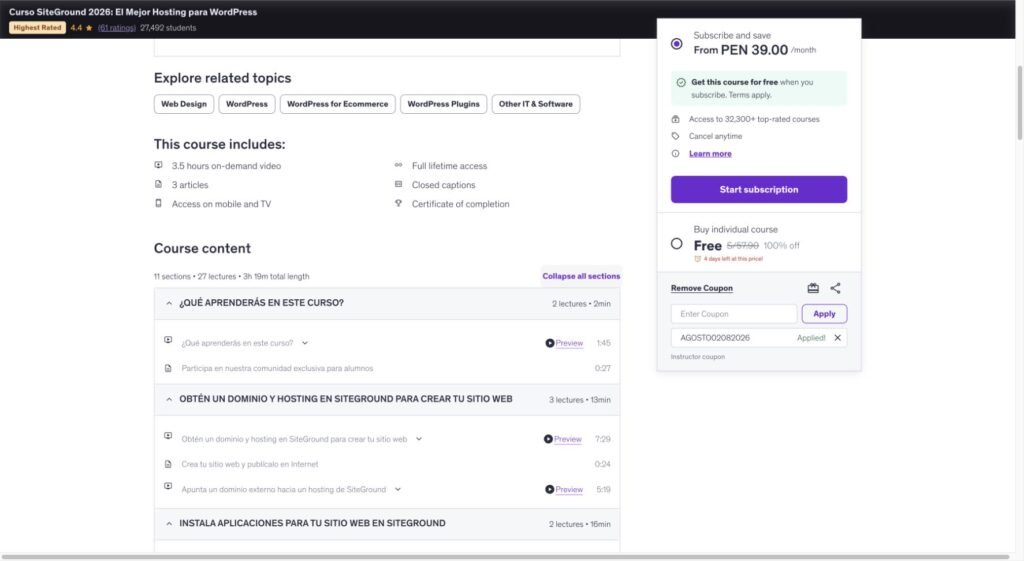Click the vertical page scrollbar thumb
This screenshot has width=1024, height=561.
pos(1019,103)
